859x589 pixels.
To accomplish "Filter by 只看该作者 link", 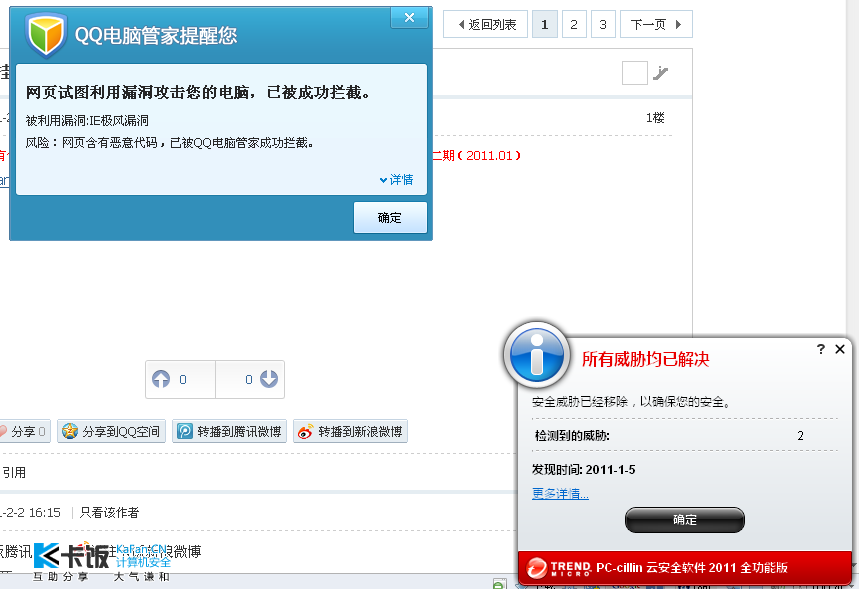I will (x=110, y=513).
